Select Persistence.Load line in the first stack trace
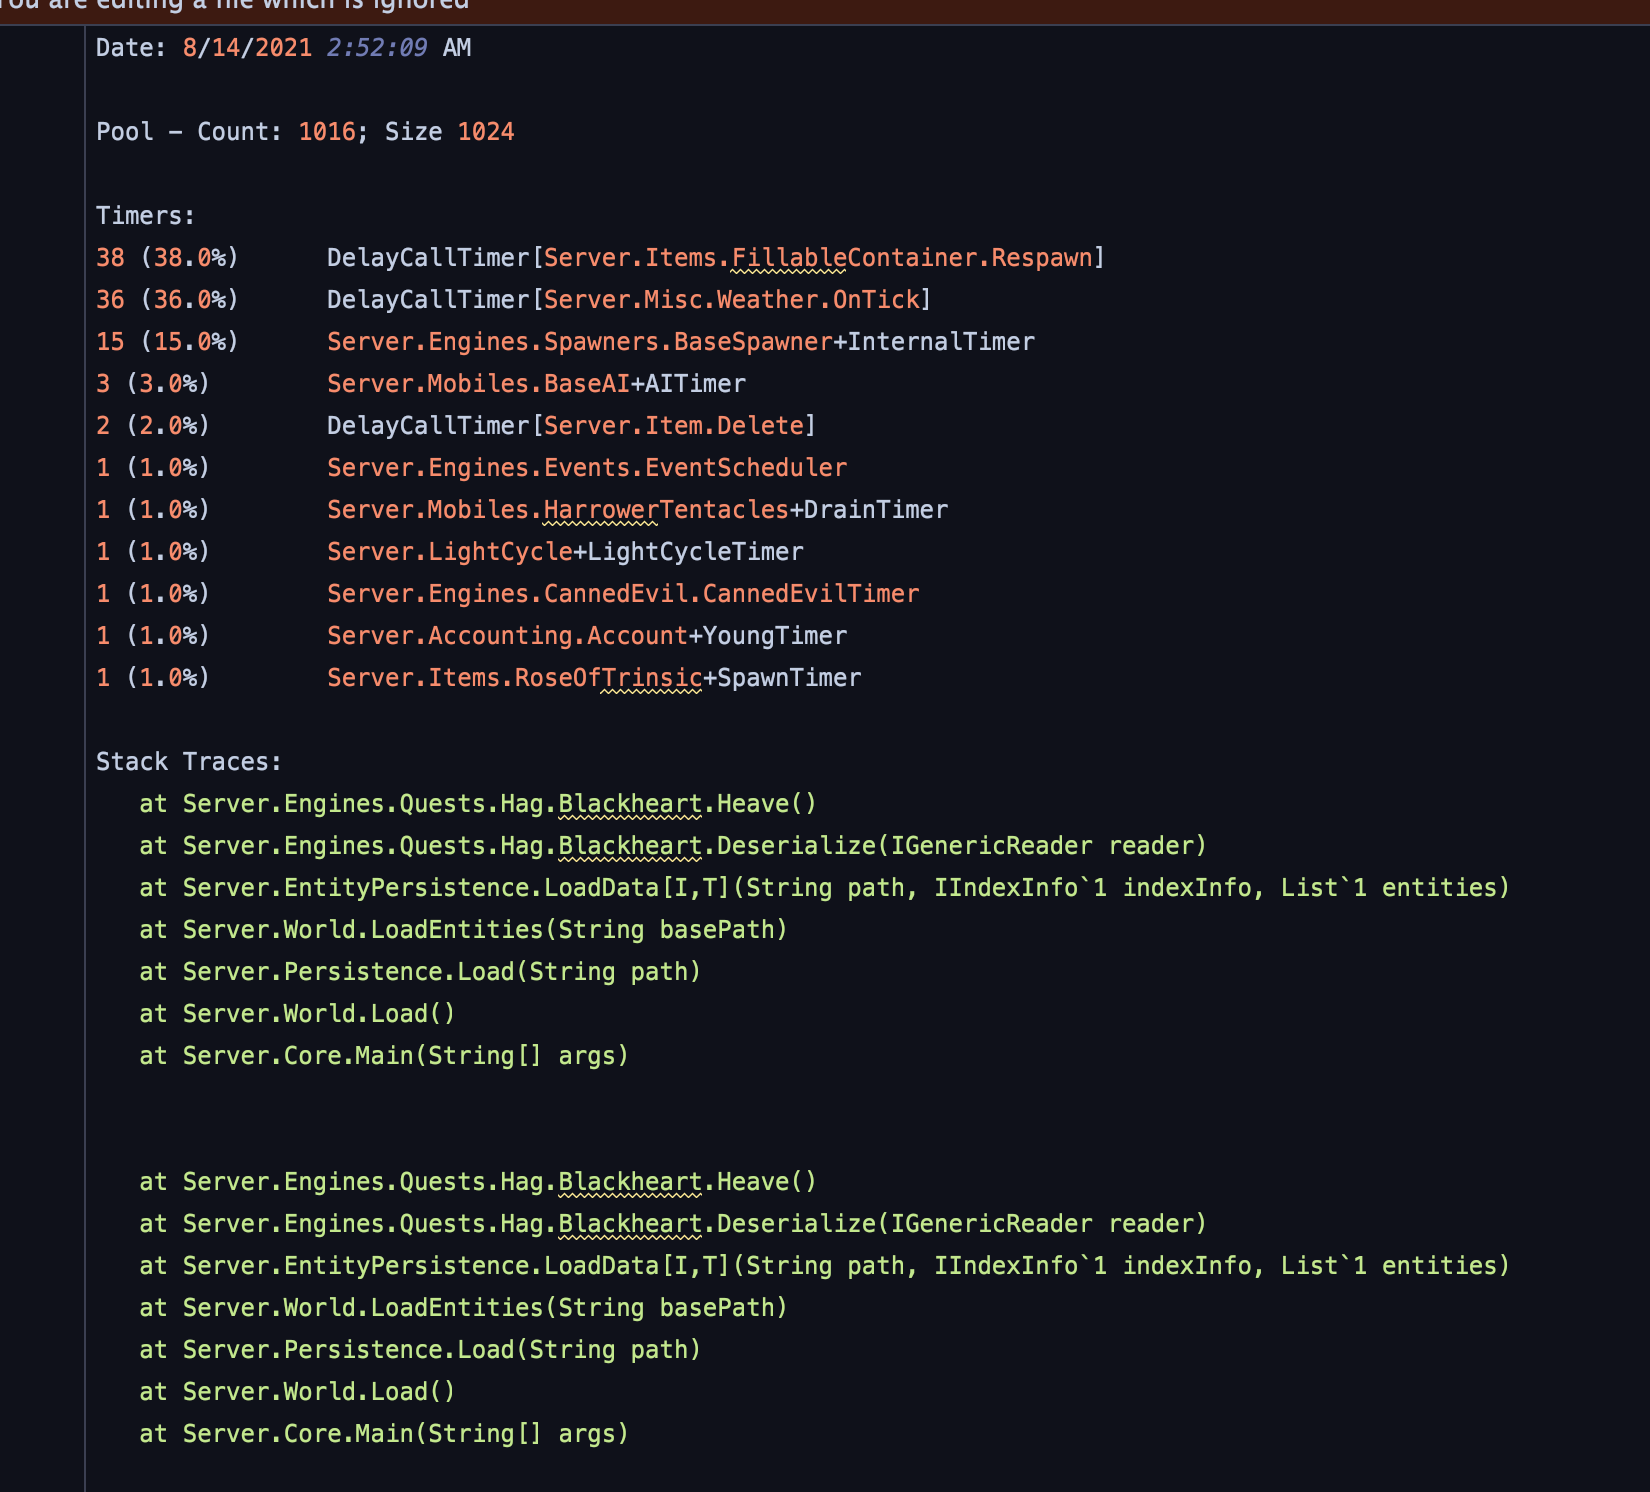Viewport: 1650px width, 1492px height. (420, 972)
